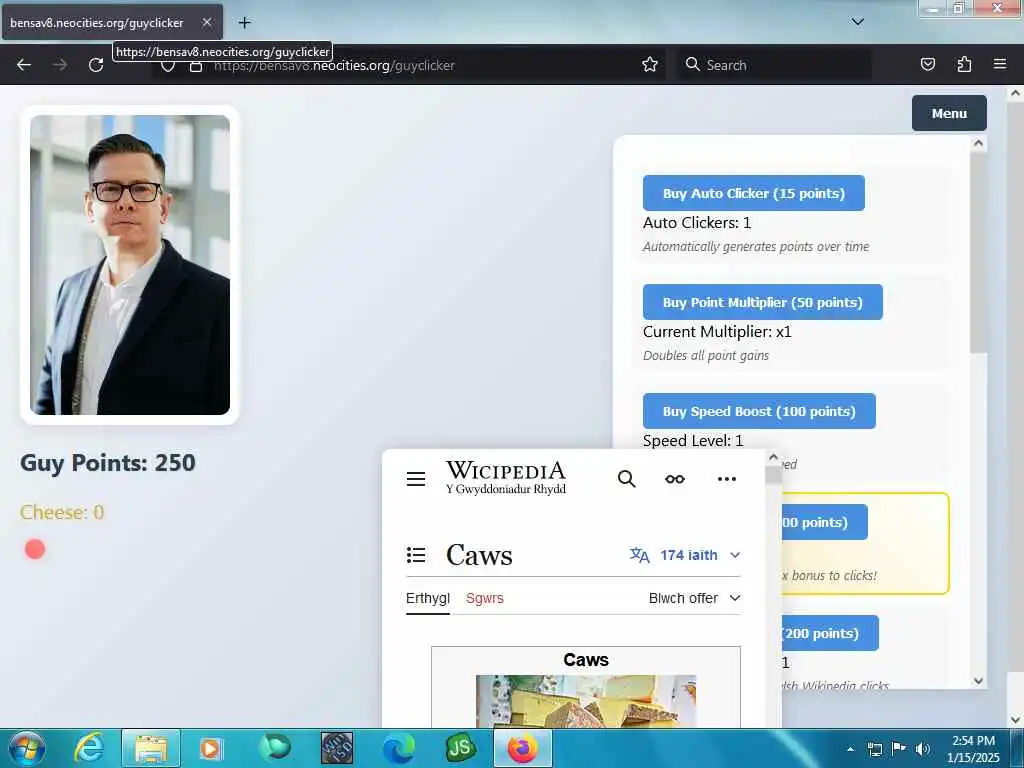
Task: Click the Caws article heading
Action: [x=479, y=555]
